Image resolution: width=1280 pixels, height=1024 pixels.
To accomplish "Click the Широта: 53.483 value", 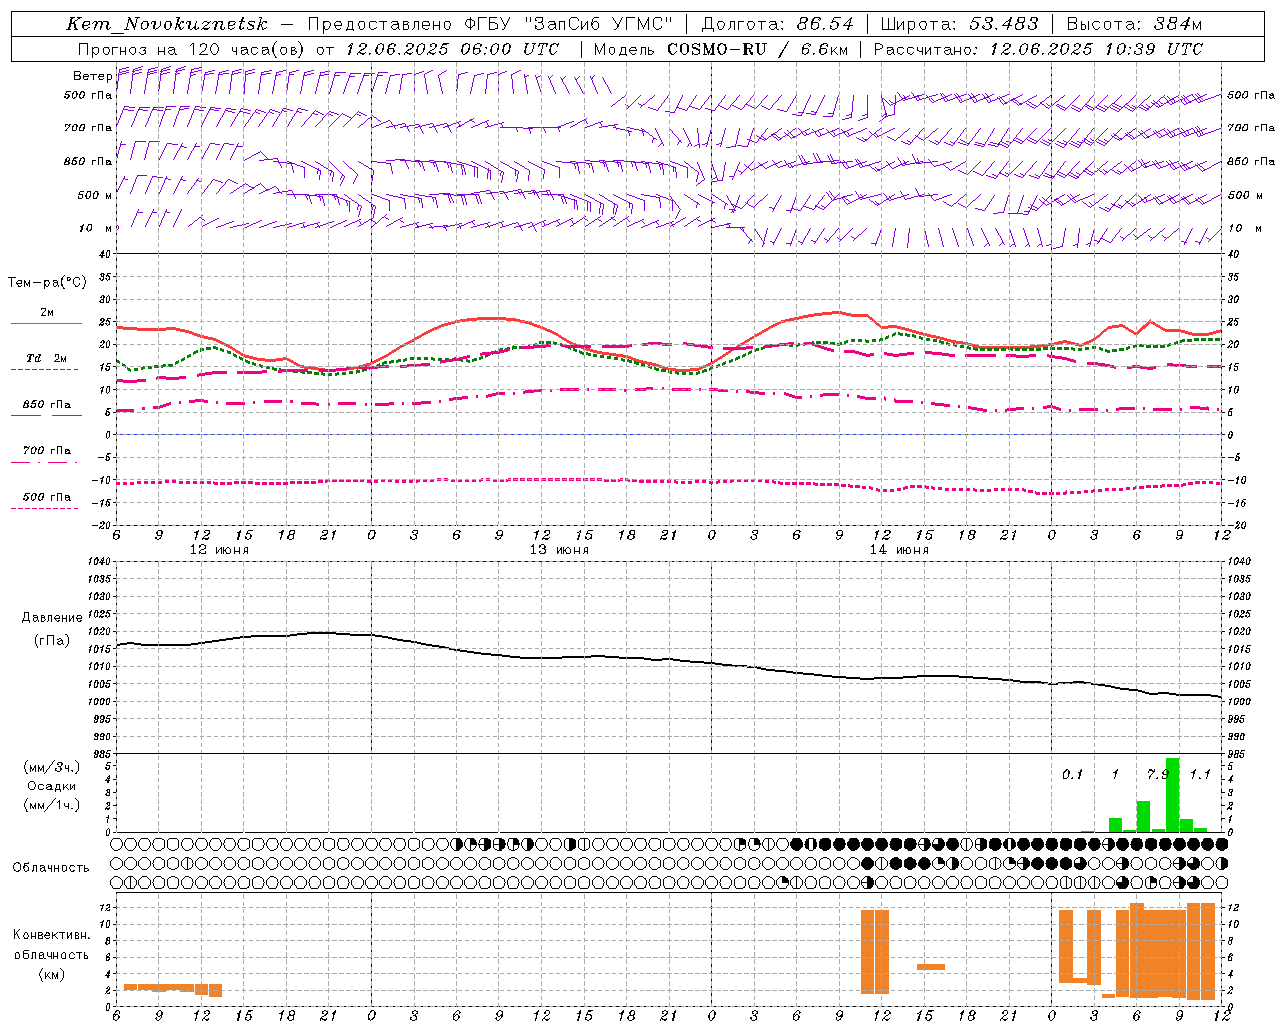I will pyautogui.click(x=959, y=24).
